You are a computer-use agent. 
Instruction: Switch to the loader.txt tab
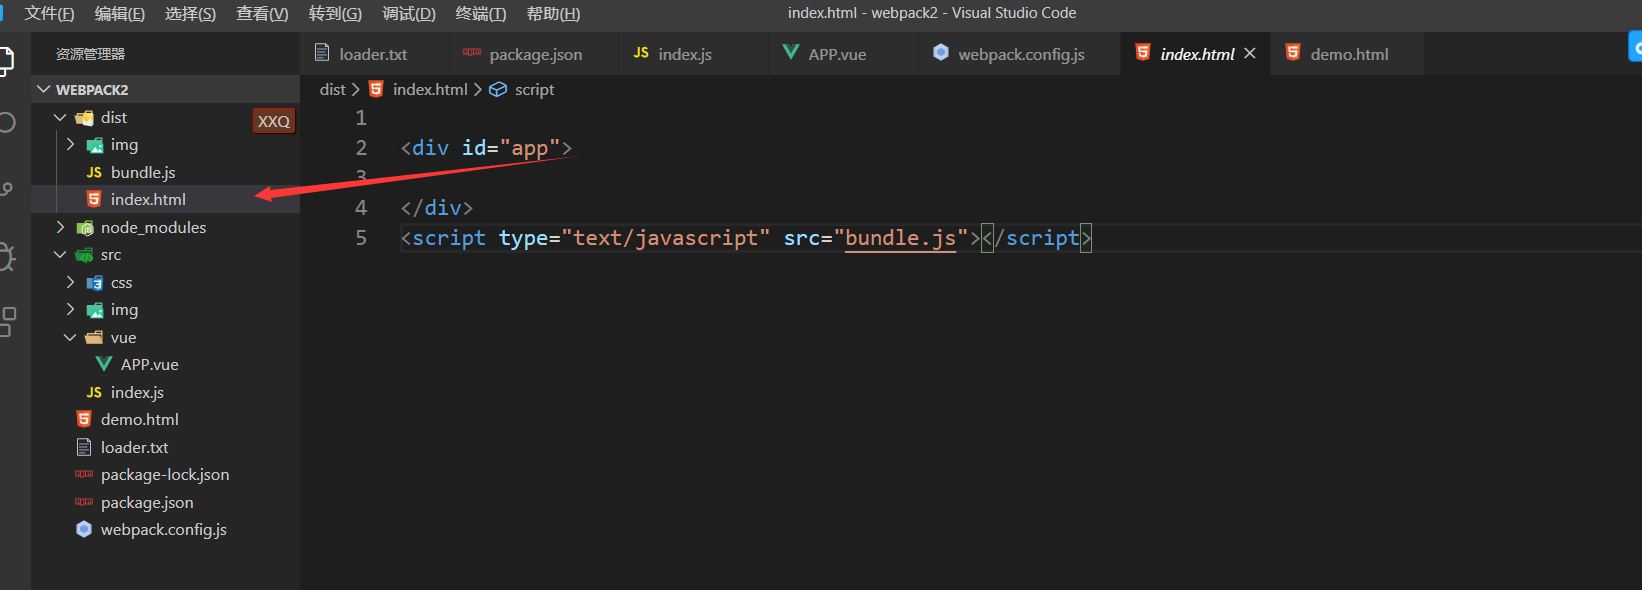[374, 53]
